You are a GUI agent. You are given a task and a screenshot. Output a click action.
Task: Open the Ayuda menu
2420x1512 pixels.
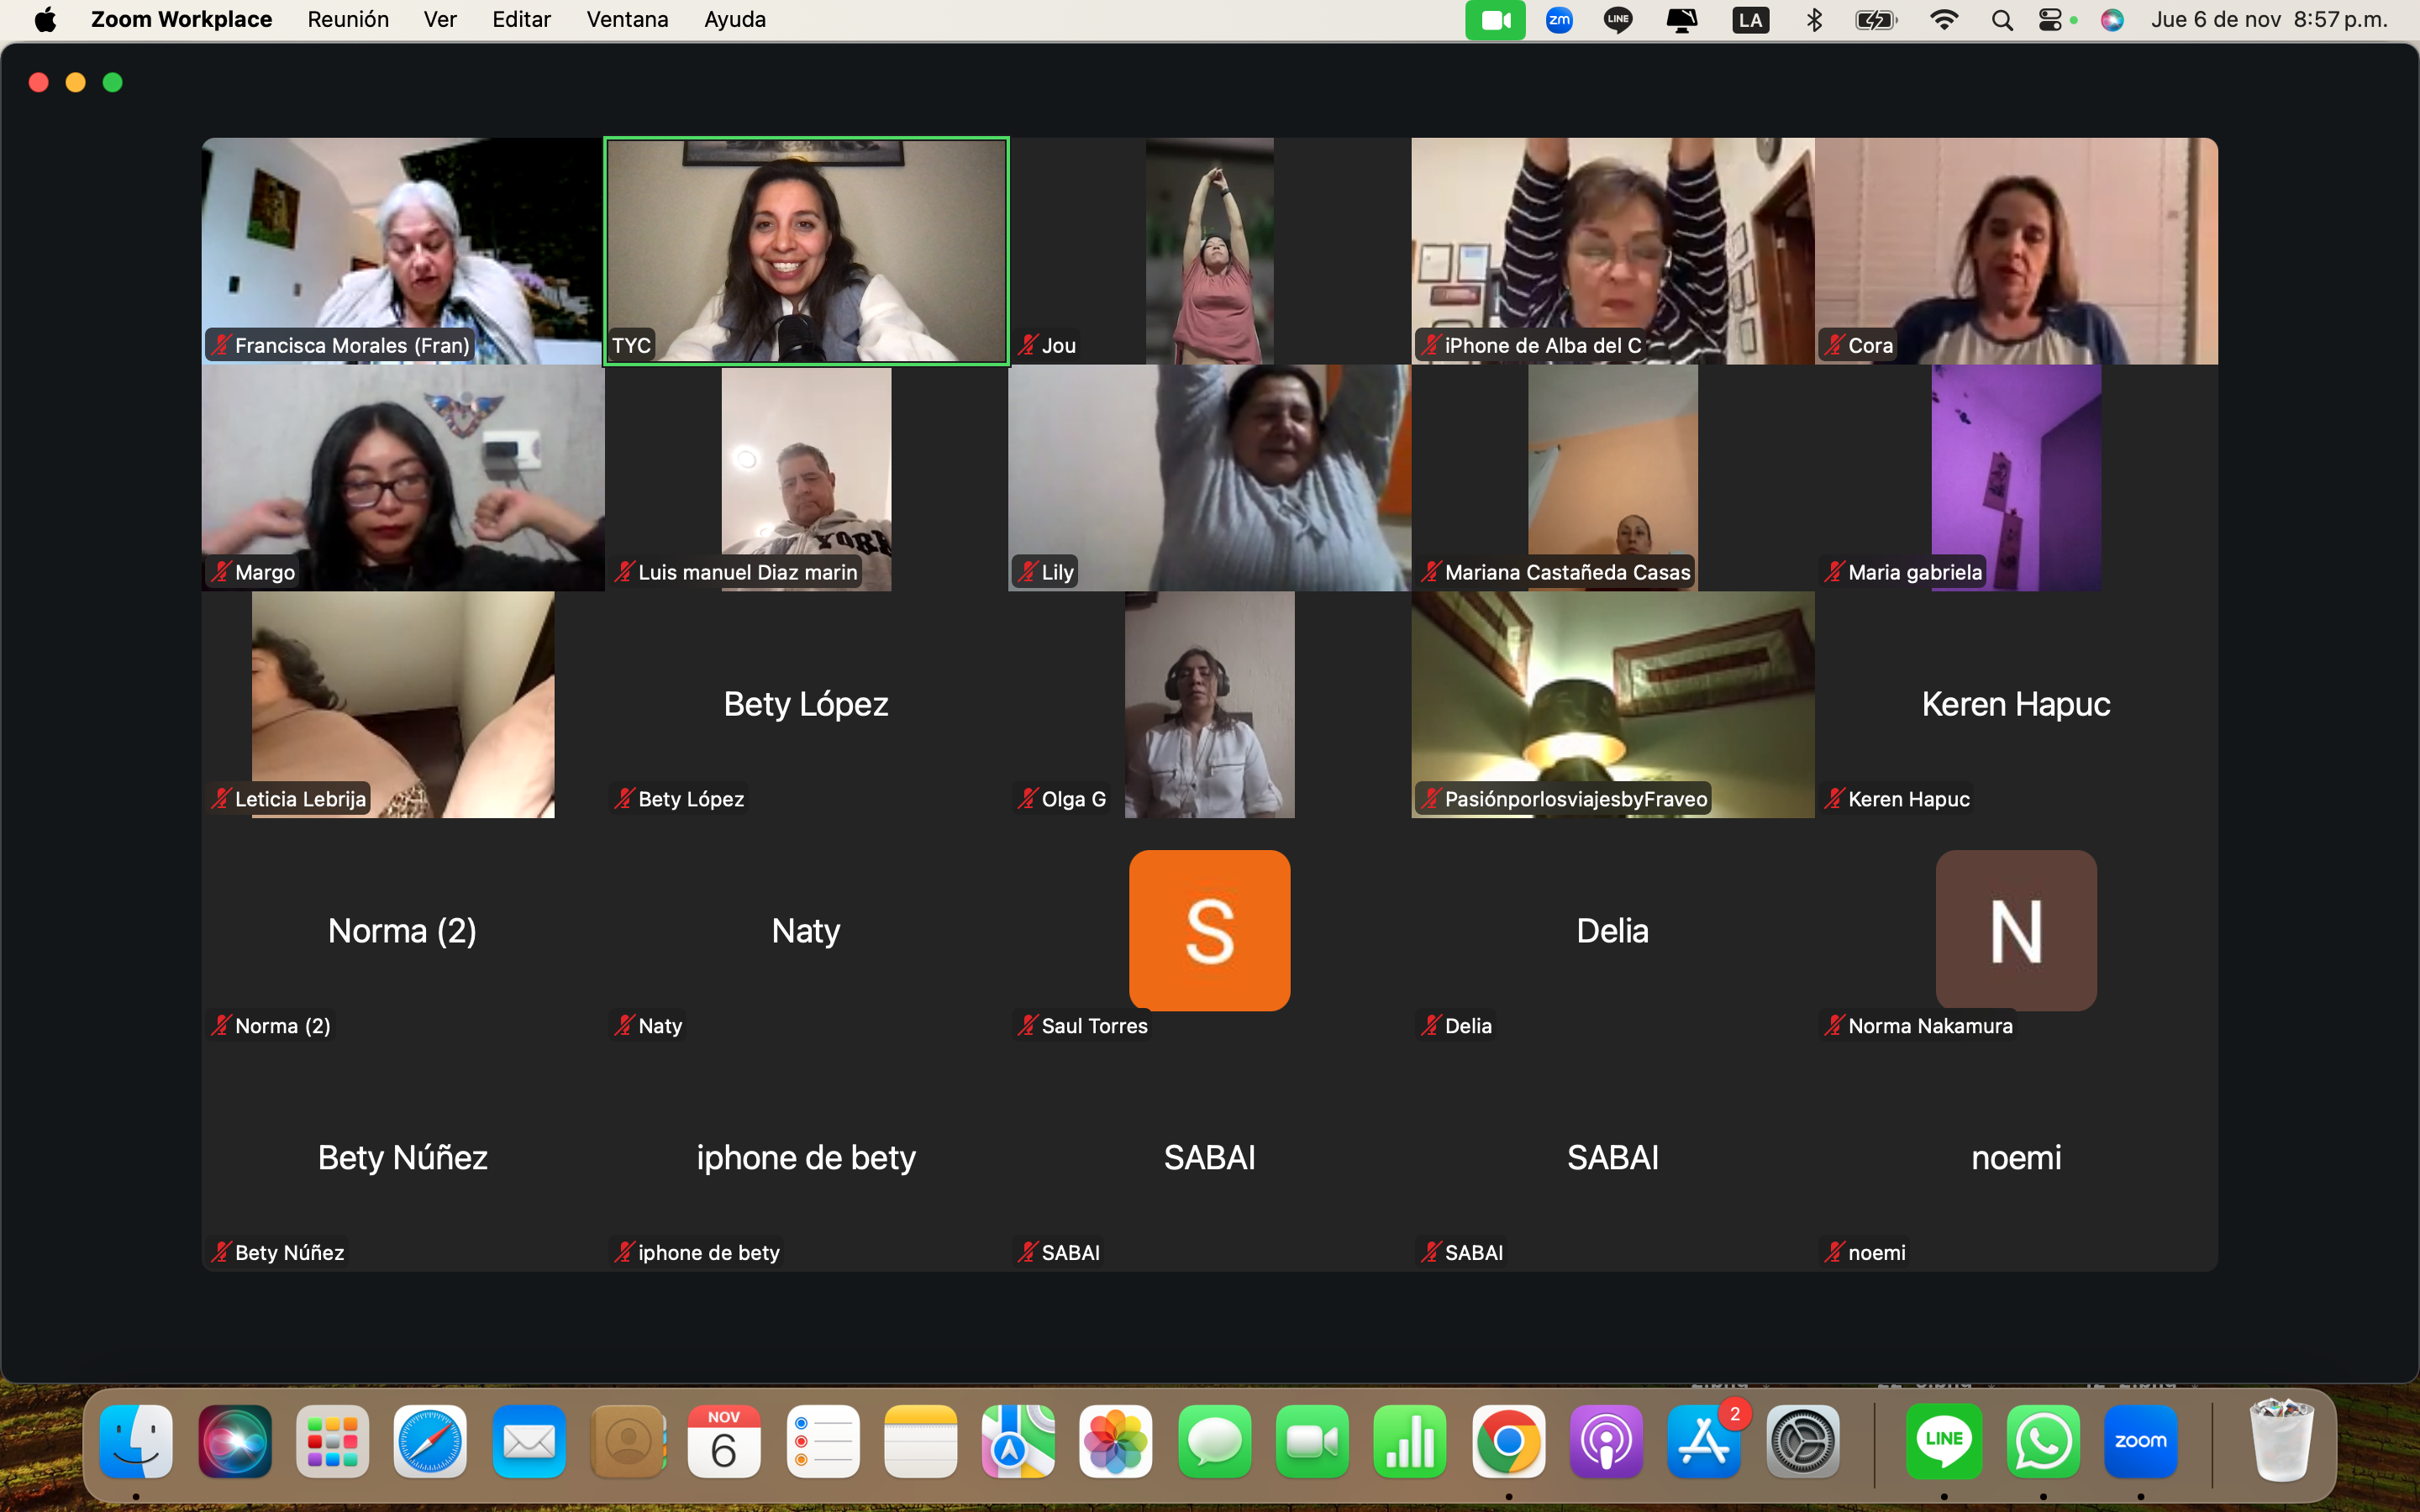tap(734, 20)
